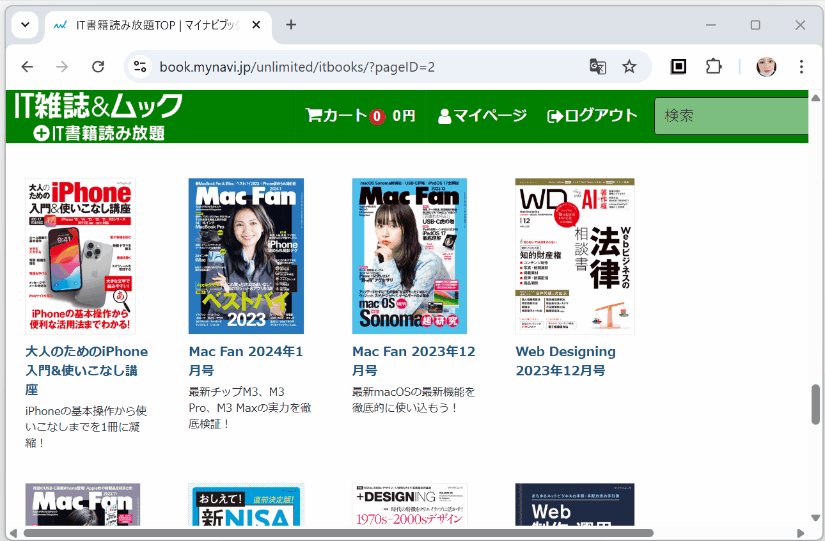Click description 最新チップM3、M3 Pro text
The height and width of the screenshot is (541, 825).
click(250, 408)
